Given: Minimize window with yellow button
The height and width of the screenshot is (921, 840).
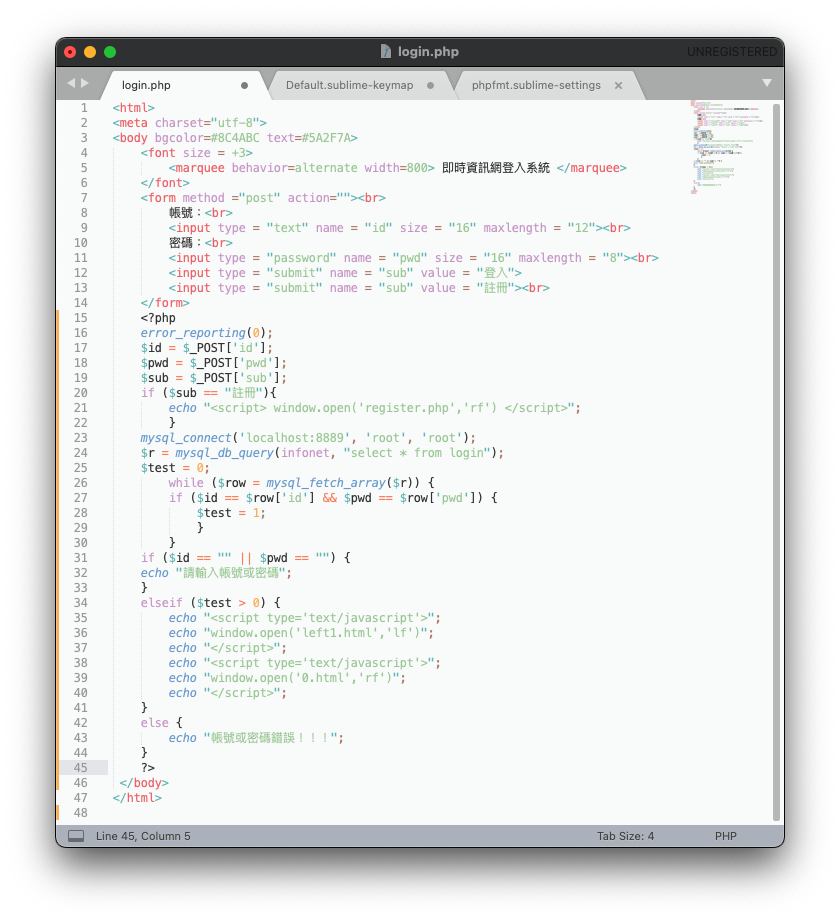Looking at the screenshot, I should pos(90,52).
